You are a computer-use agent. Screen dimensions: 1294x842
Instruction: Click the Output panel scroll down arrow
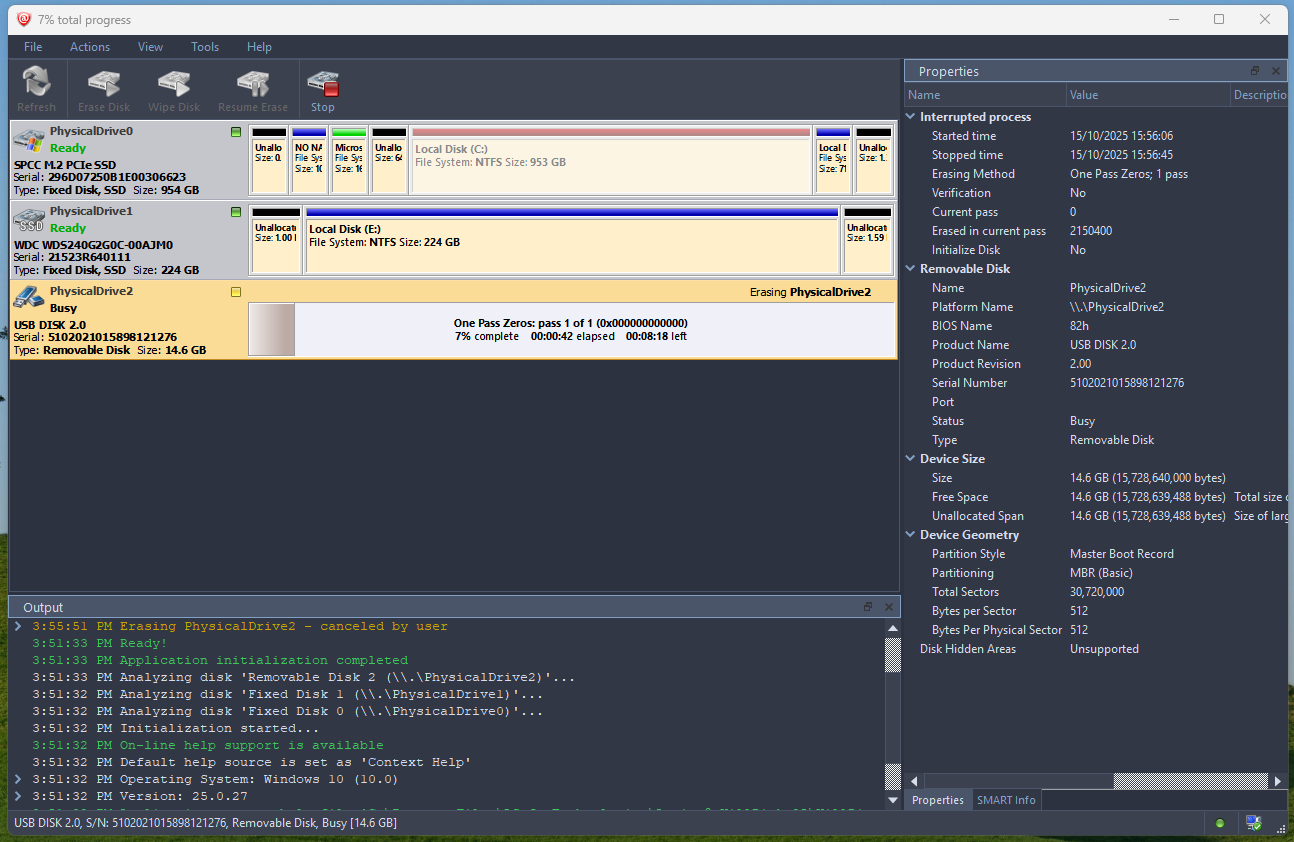click(x=893, y=800)
